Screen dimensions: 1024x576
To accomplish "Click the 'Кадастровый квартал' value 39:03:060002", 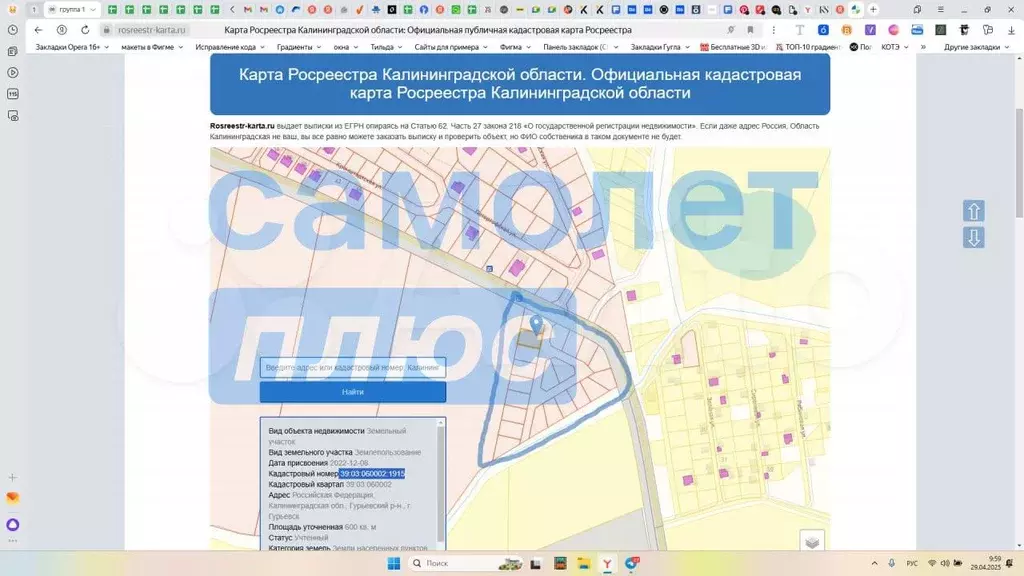I will coord(369,485).
